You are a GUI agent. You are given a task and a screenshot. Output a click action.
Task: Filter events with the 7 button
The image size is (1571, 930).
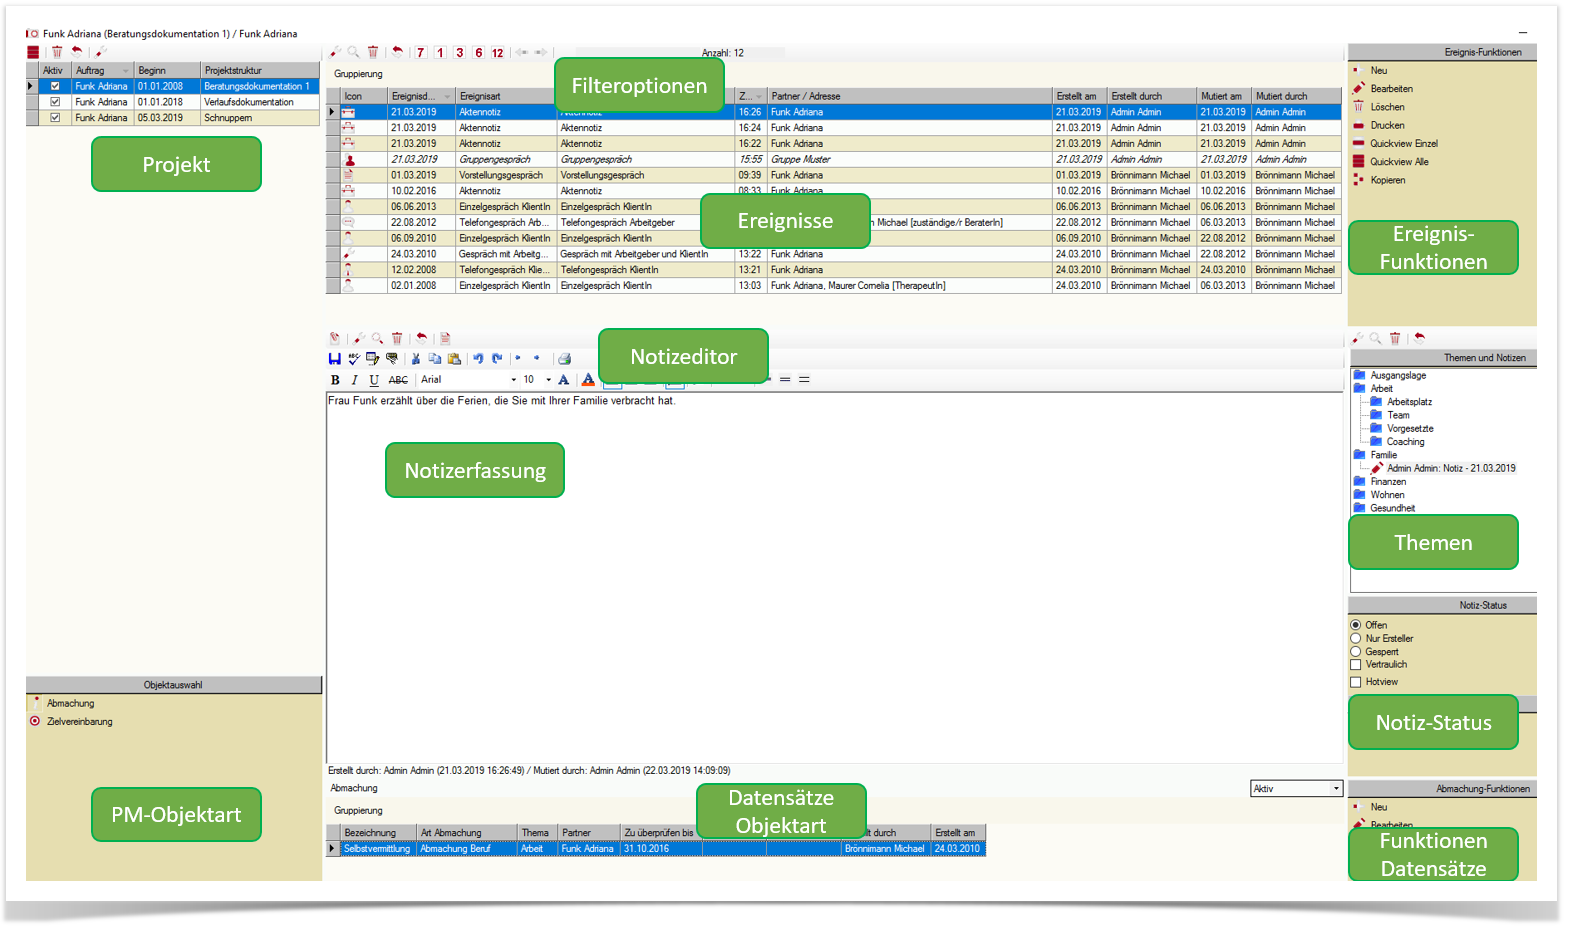421,53
